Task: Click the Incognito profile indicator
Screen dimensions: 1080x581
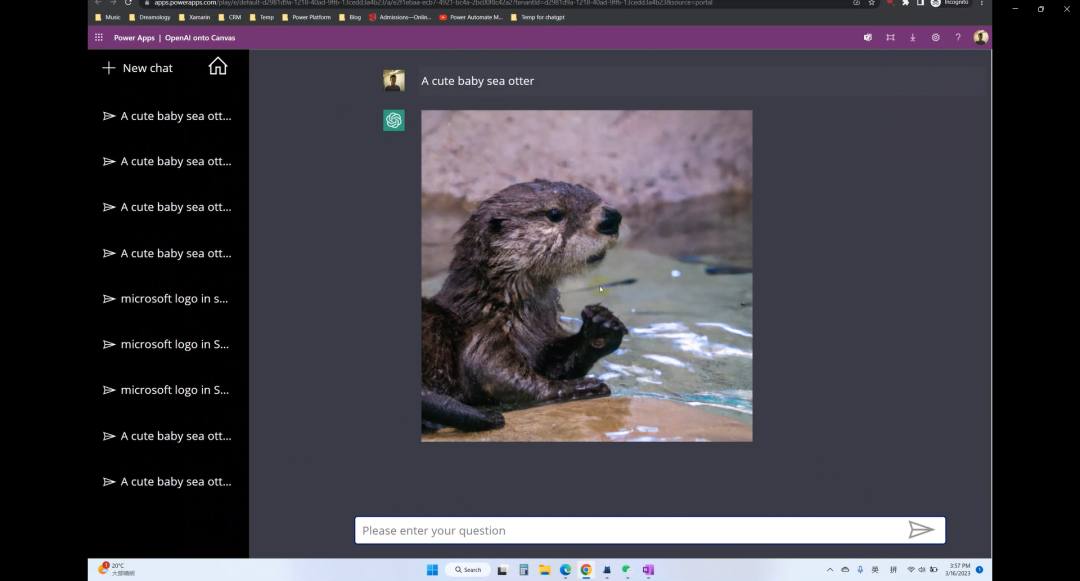Action: (950, 3)
